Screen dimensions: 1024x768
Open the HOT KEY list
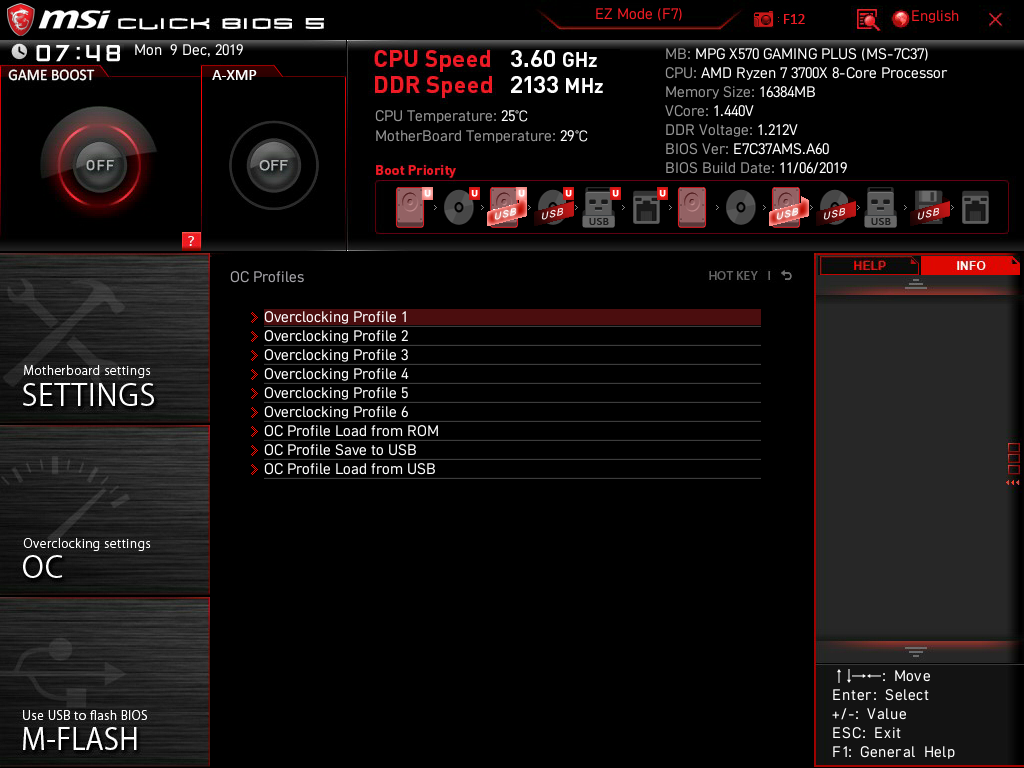click(733, 276)
